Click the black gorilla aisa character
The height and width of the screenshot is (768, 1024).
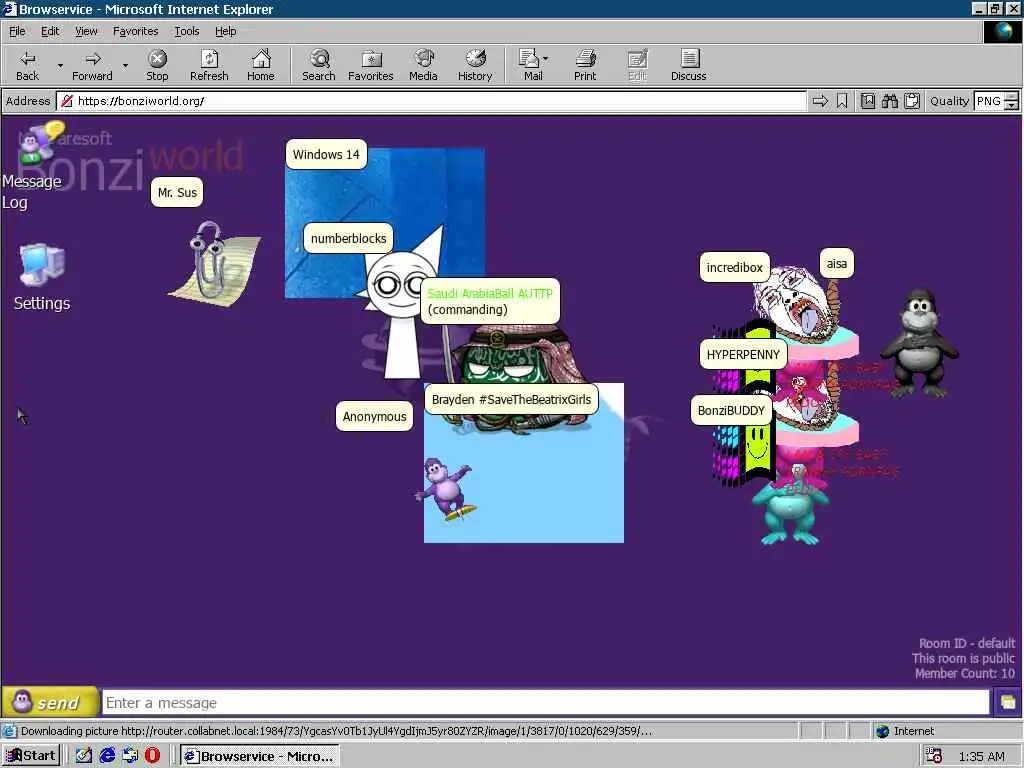click(920, 344)
